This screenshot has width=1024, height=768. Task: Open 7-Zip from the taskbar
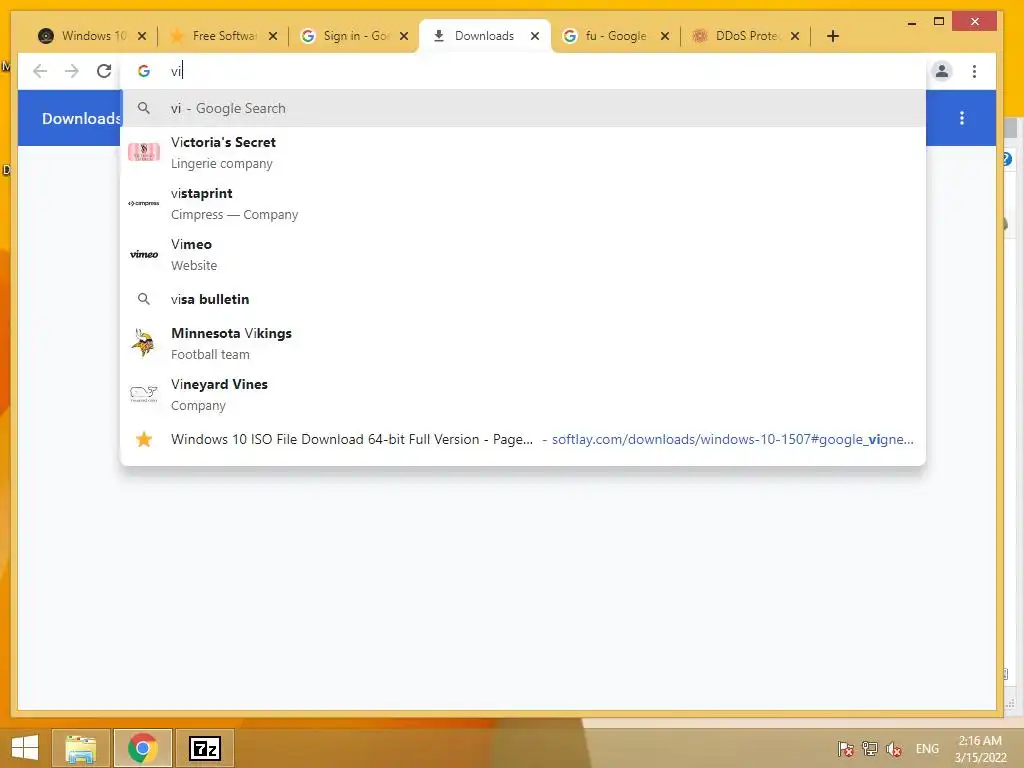point(204,748)
